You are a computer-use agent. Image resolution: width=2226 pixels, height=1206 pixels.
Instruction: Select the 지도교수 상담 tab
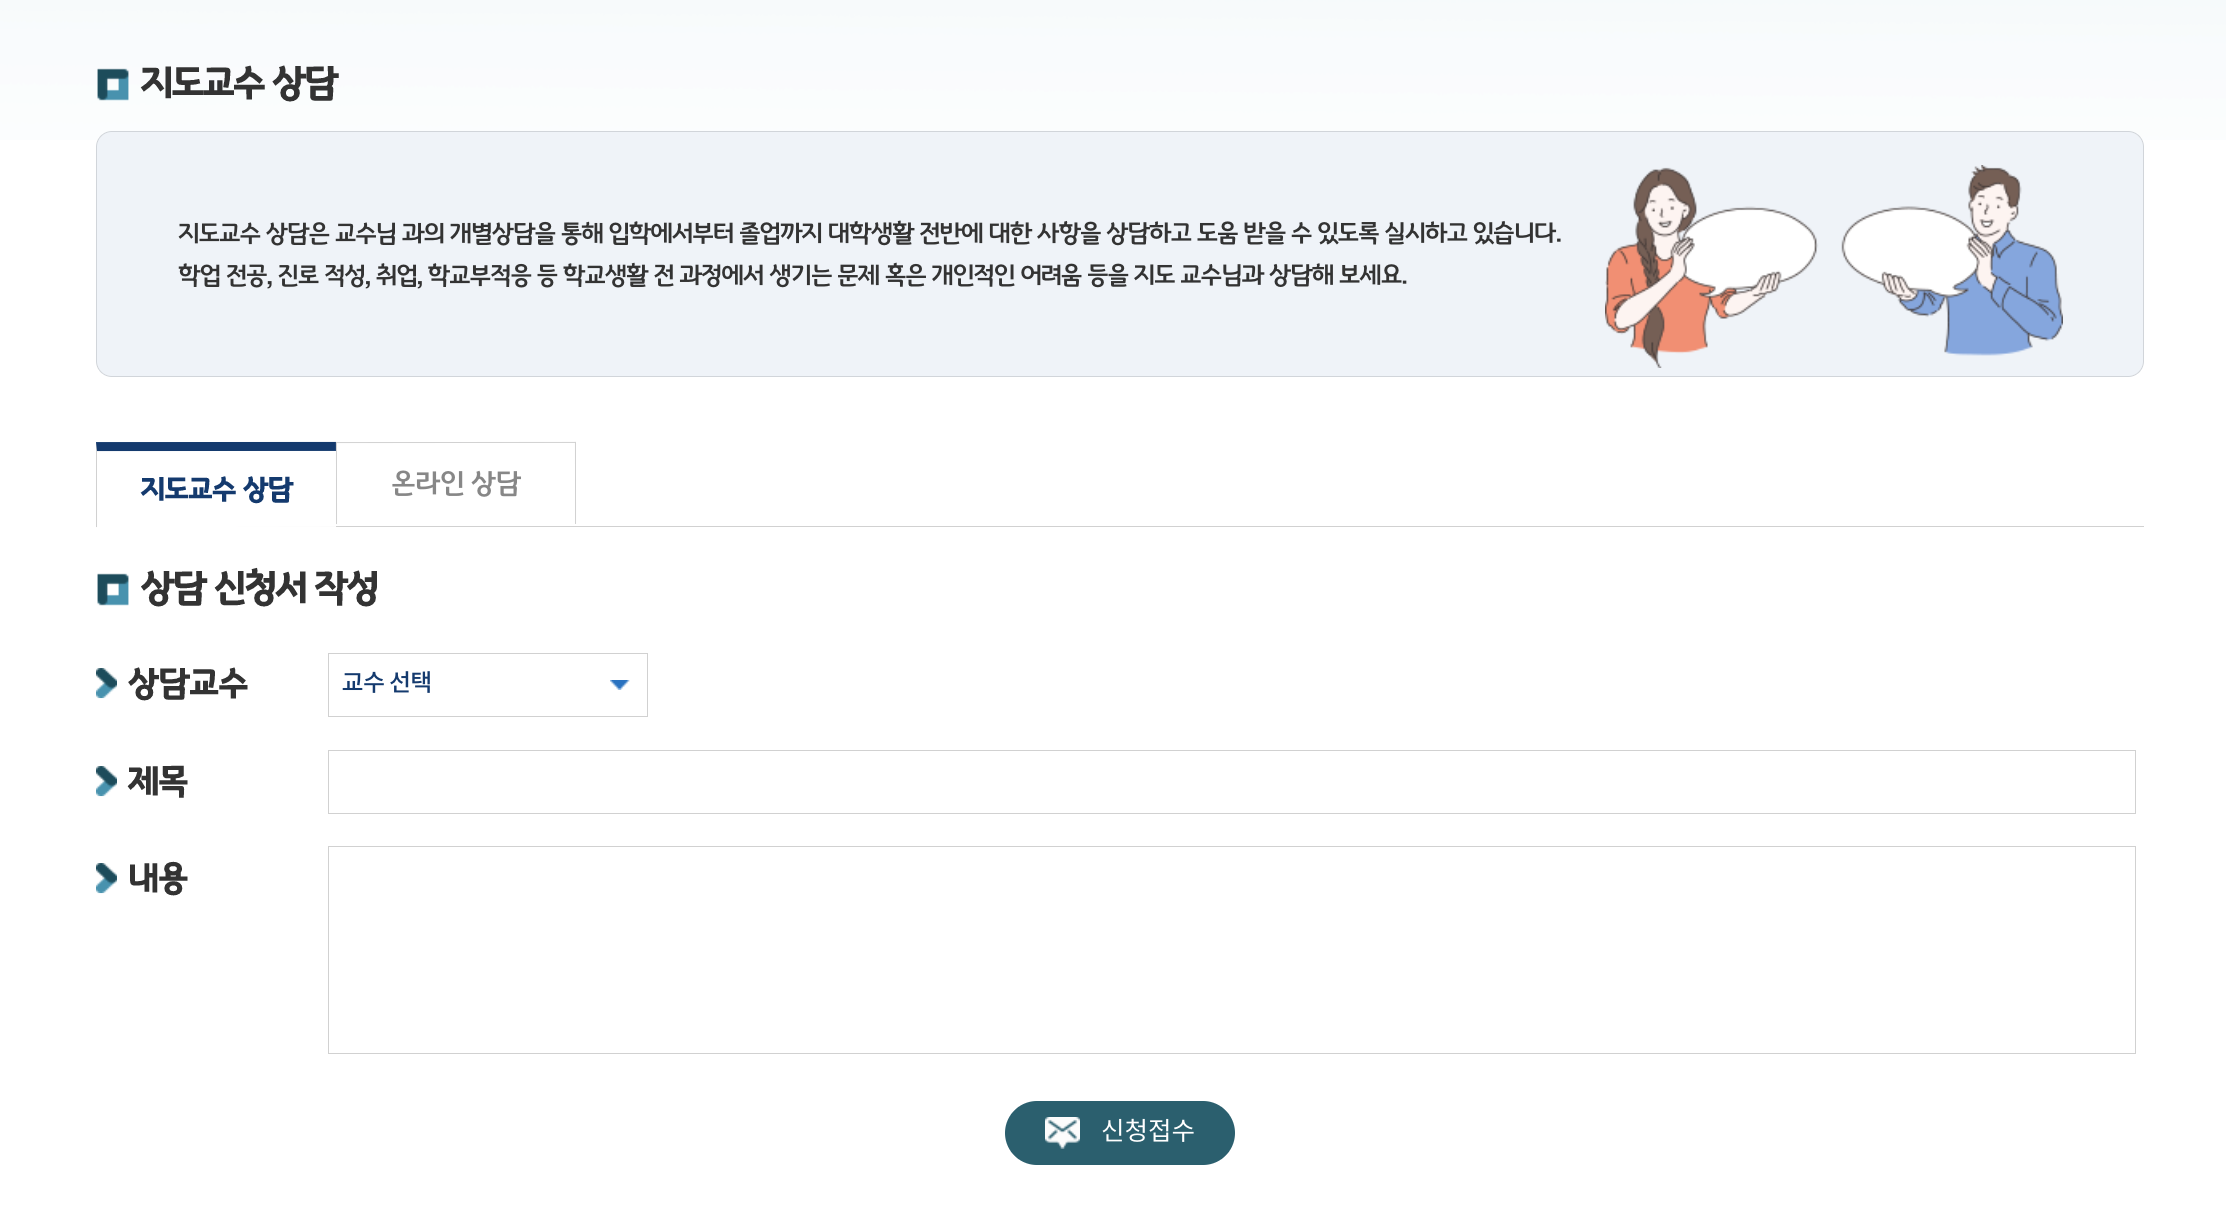click(x=213, y=483)
